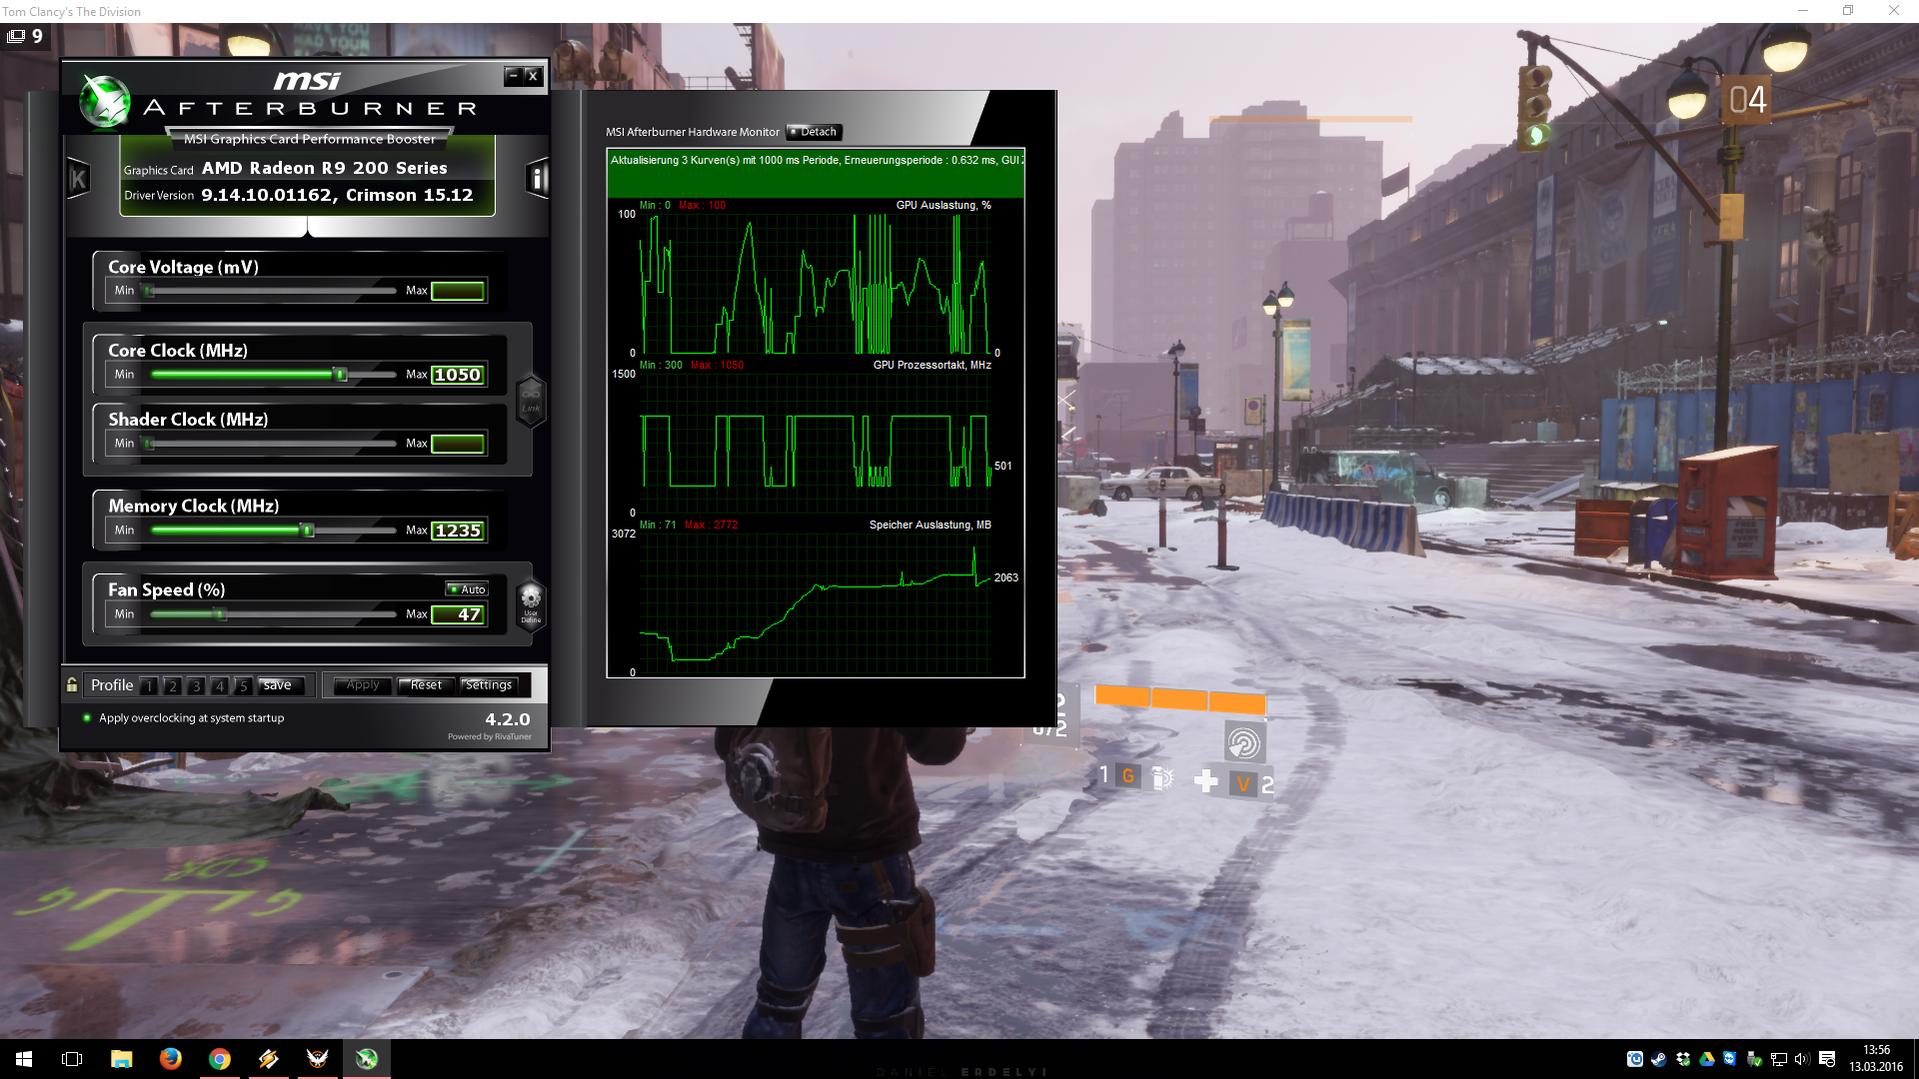Click the Shader Clock slider handle

pyautogui.click(x=149, y=444)
